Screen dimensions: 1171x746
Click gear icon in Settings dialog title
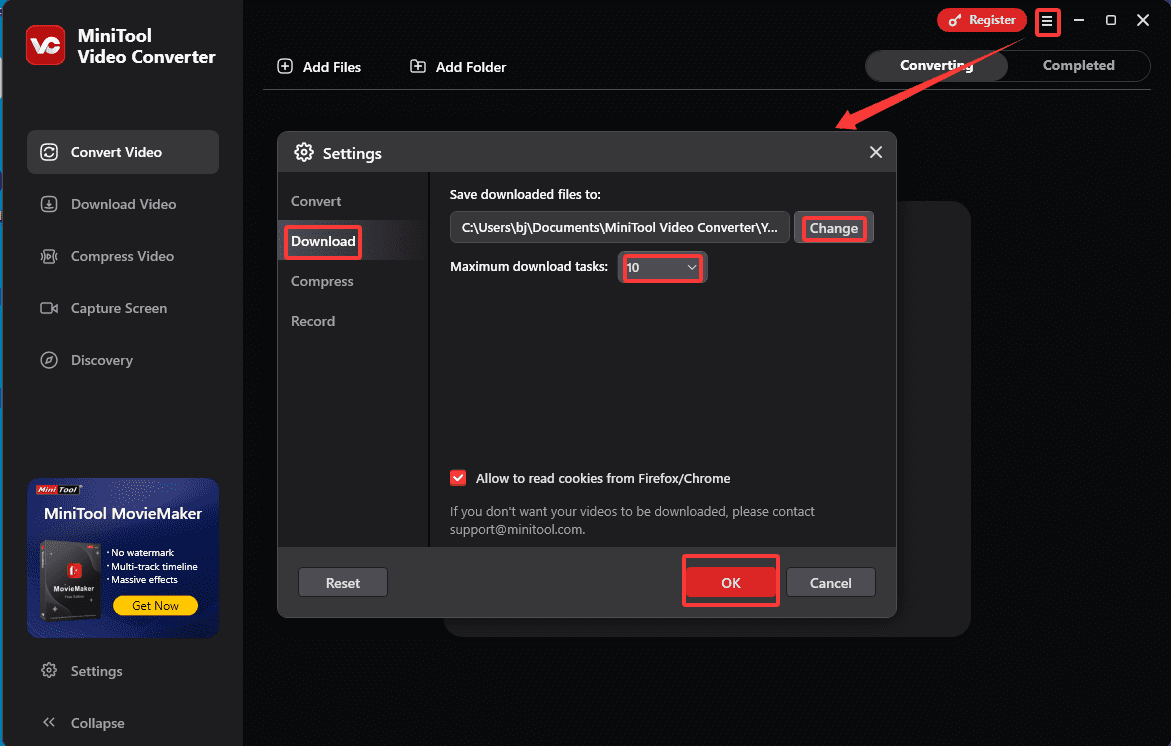tap(304, 152)
